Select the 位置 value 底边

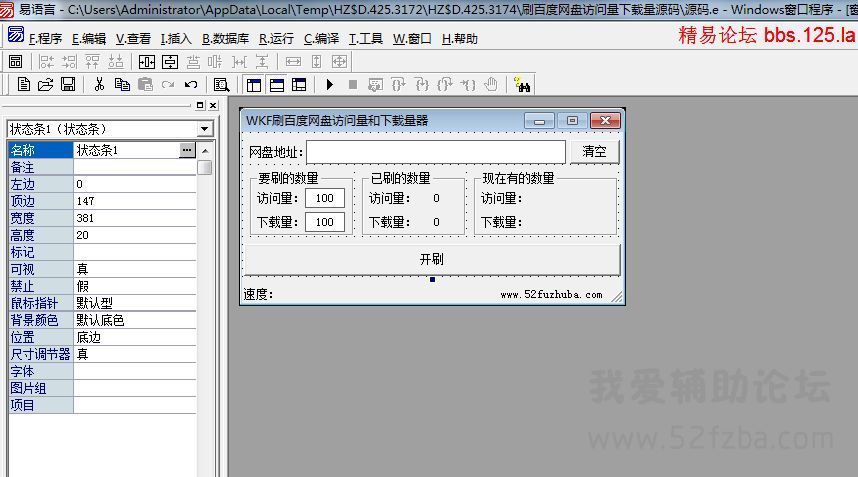pyautogui.click(x=135, y=338)
